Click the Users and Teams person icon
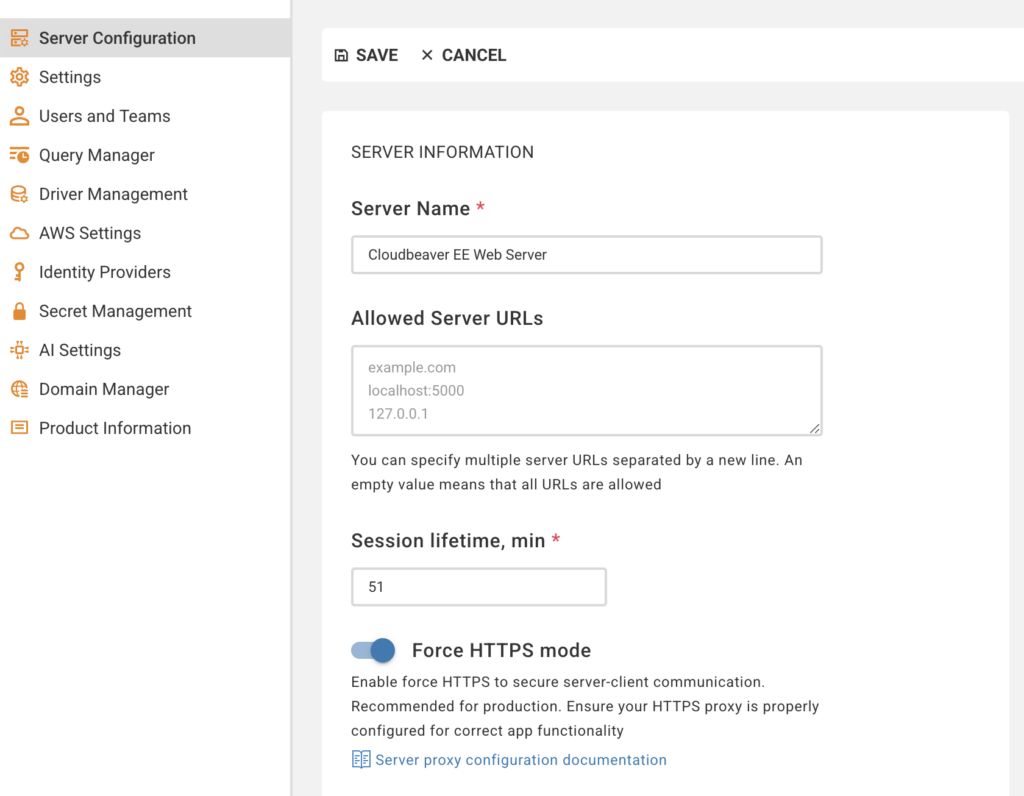Viewport: 1024px width, 796px height. [x=19, y=116]
